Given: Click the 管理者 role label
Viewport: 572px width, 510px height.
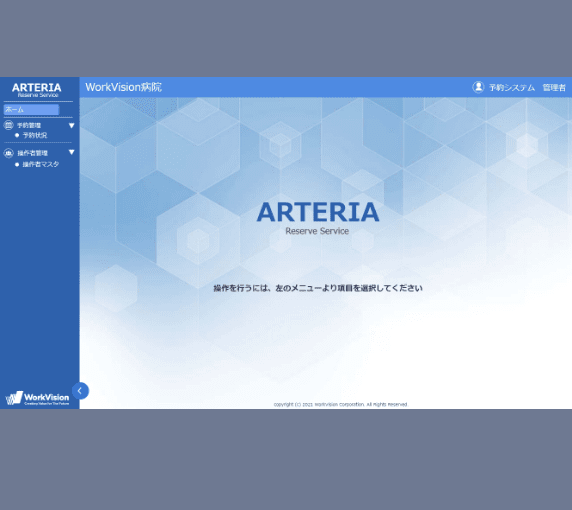Looking at the screenshot, I should point(554,88).
